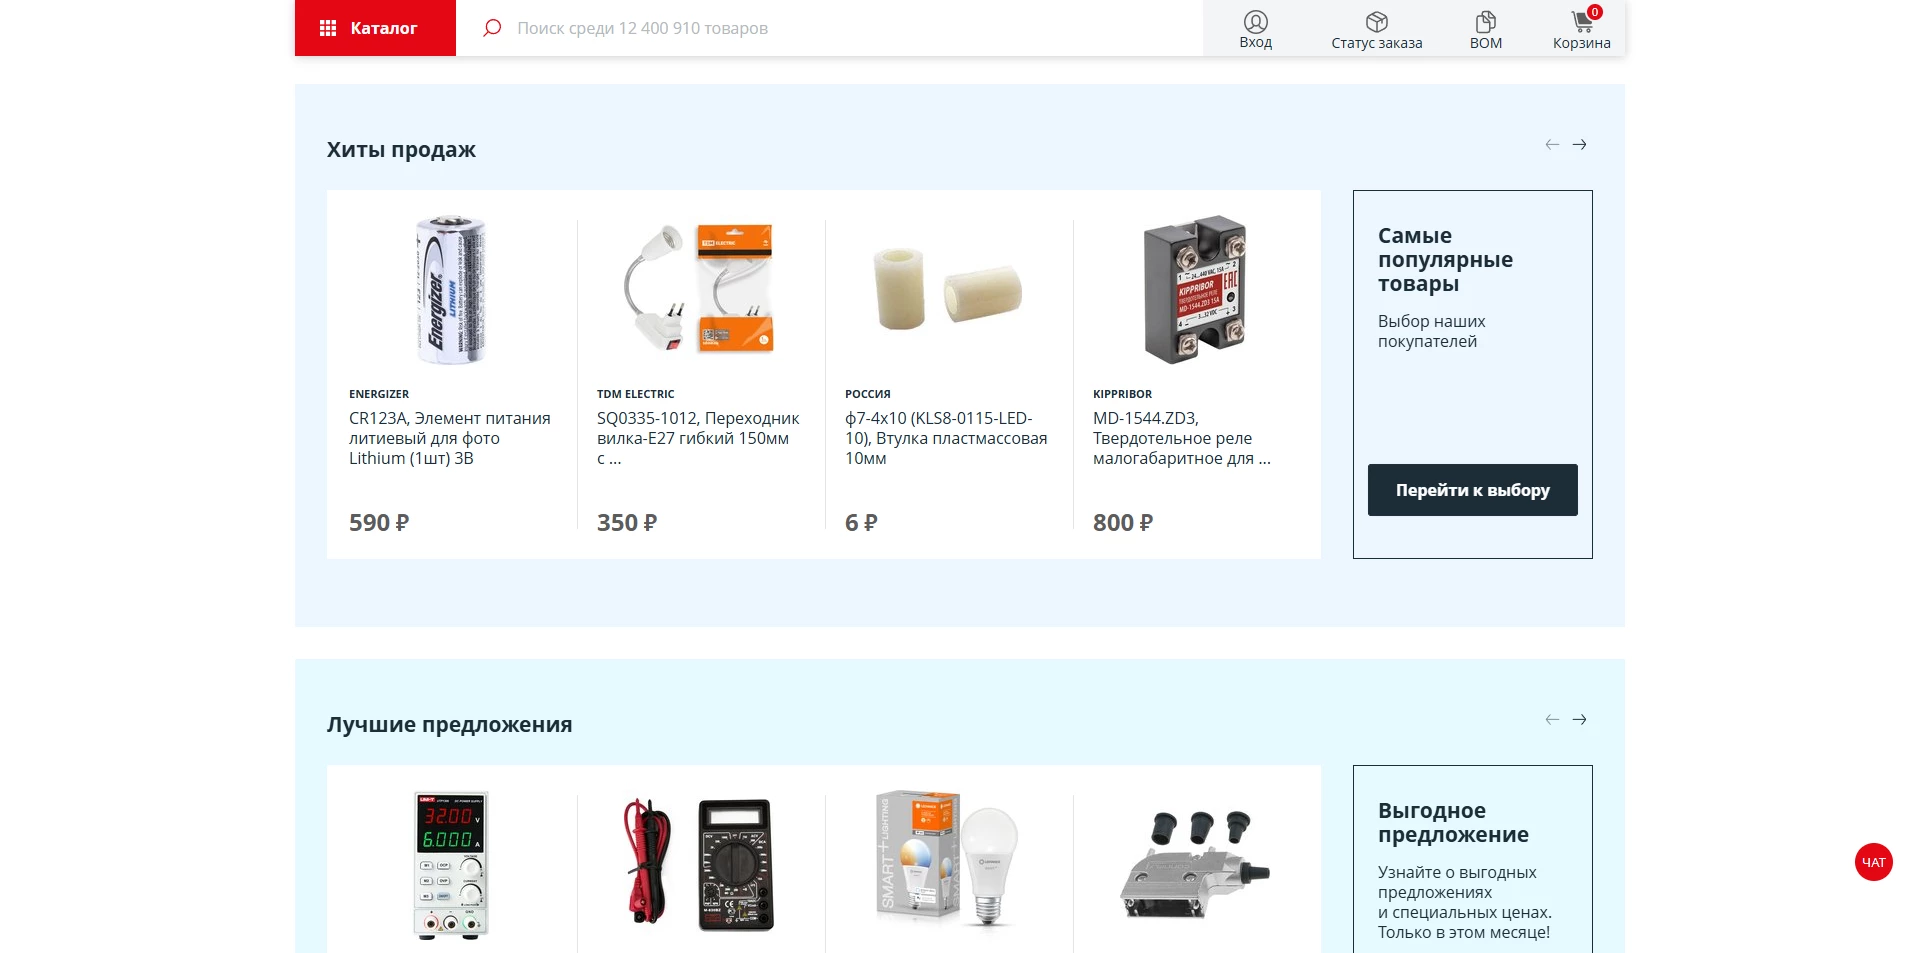Show next items in Хиты продаж
This screenshot has width=1920, height=953.
(1579, 145)
